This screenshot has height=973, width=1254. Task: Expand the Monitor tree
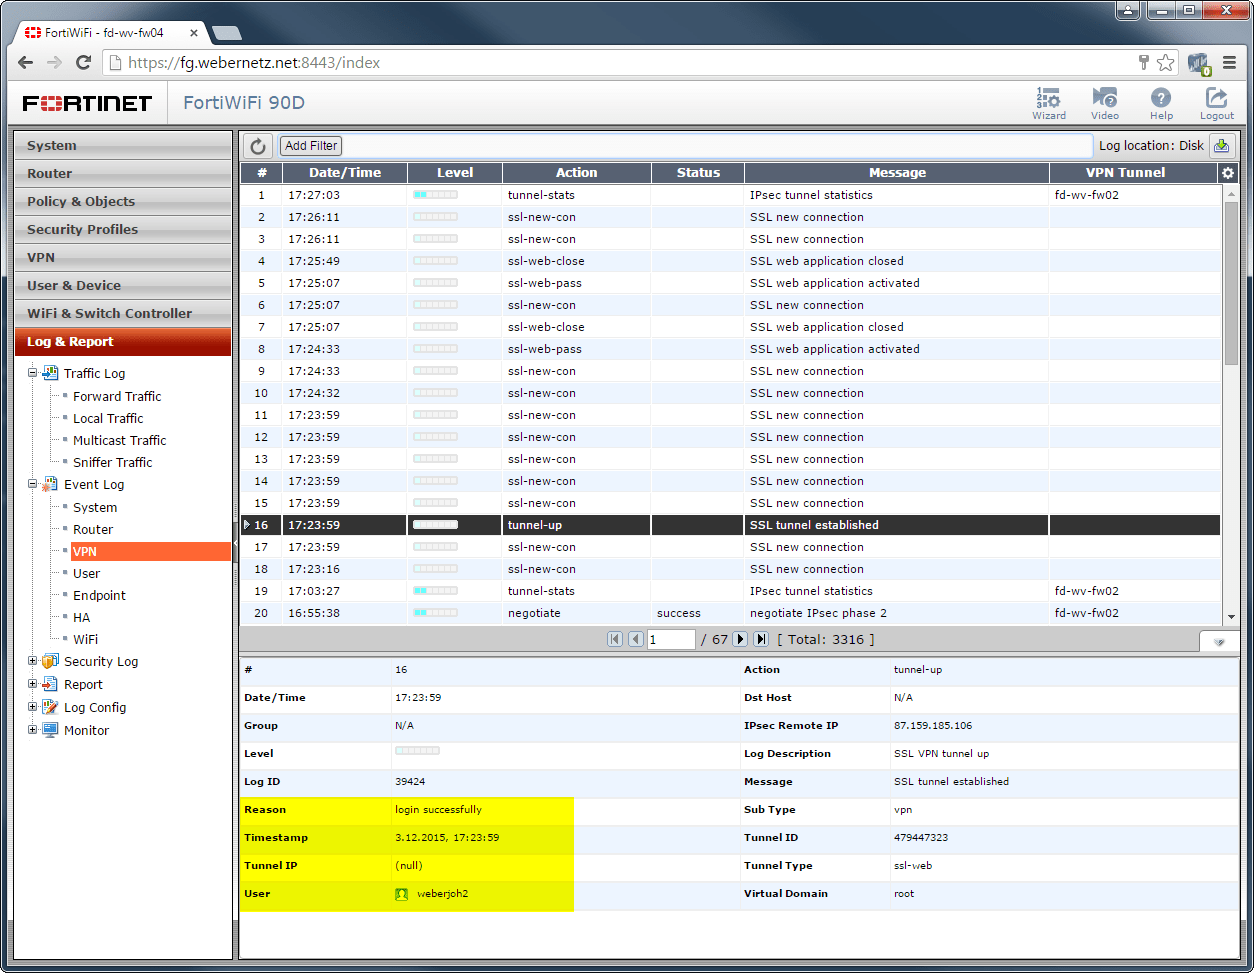32,730
